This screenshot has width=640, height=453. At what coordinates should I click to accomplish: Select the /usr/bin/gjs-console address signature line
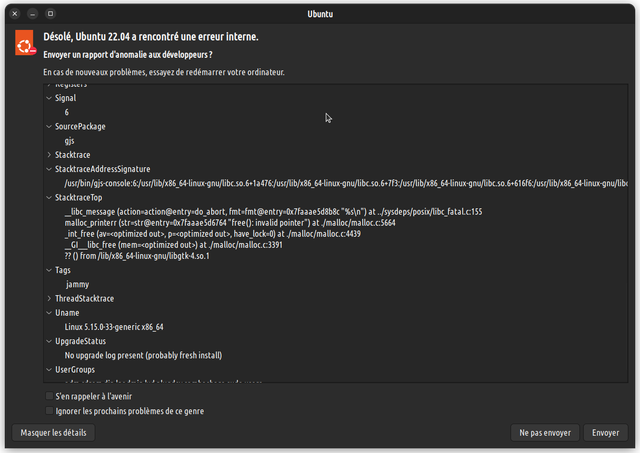coord(346,183)
